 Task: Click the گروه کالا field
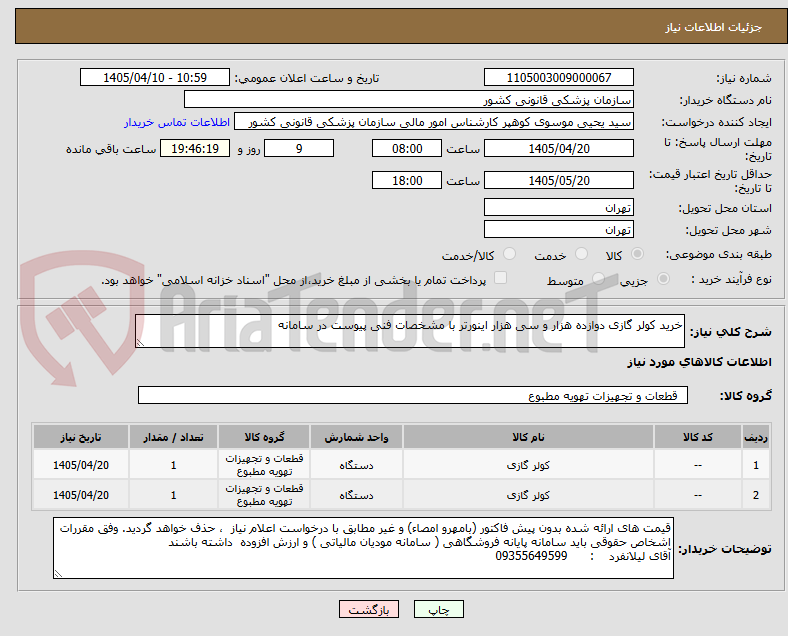click(x=413, y=395)
